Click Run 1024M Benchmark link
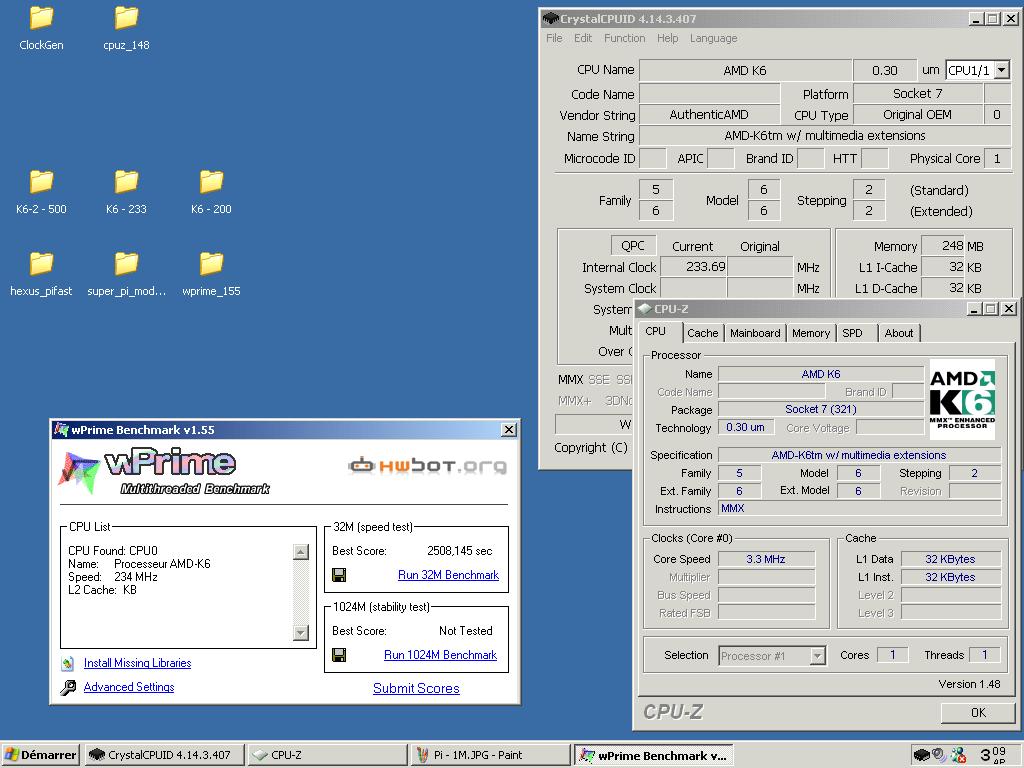This screenshot has width=1024, height=768. [440, 654]
